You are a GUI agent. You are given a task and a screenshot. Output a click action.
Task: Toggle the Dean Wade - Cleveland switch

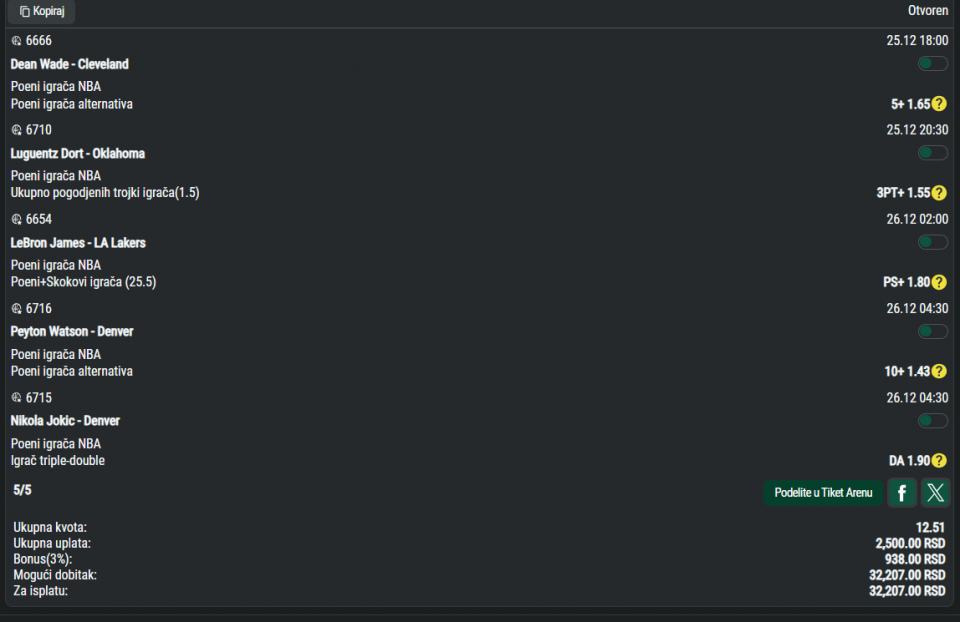(933, 64)
